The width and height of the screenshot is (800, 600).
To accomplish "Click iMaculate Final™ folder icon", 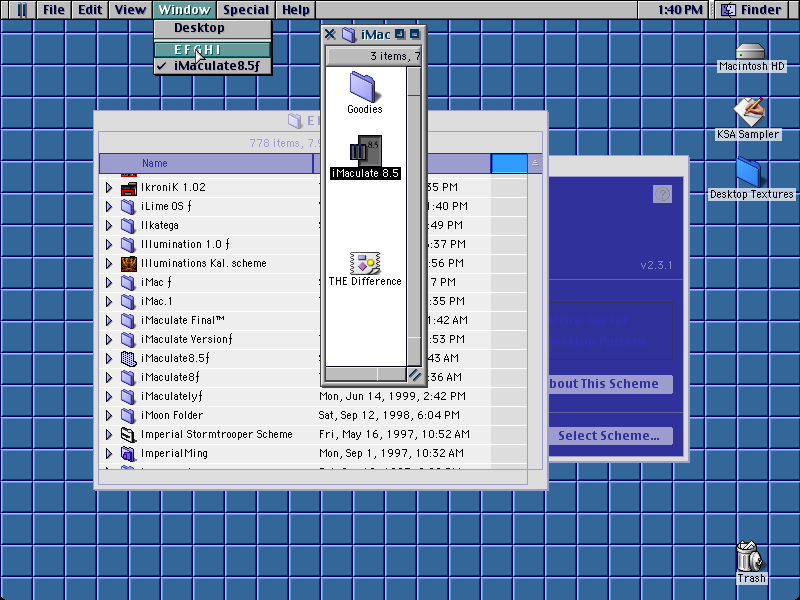I will [129, 320].
